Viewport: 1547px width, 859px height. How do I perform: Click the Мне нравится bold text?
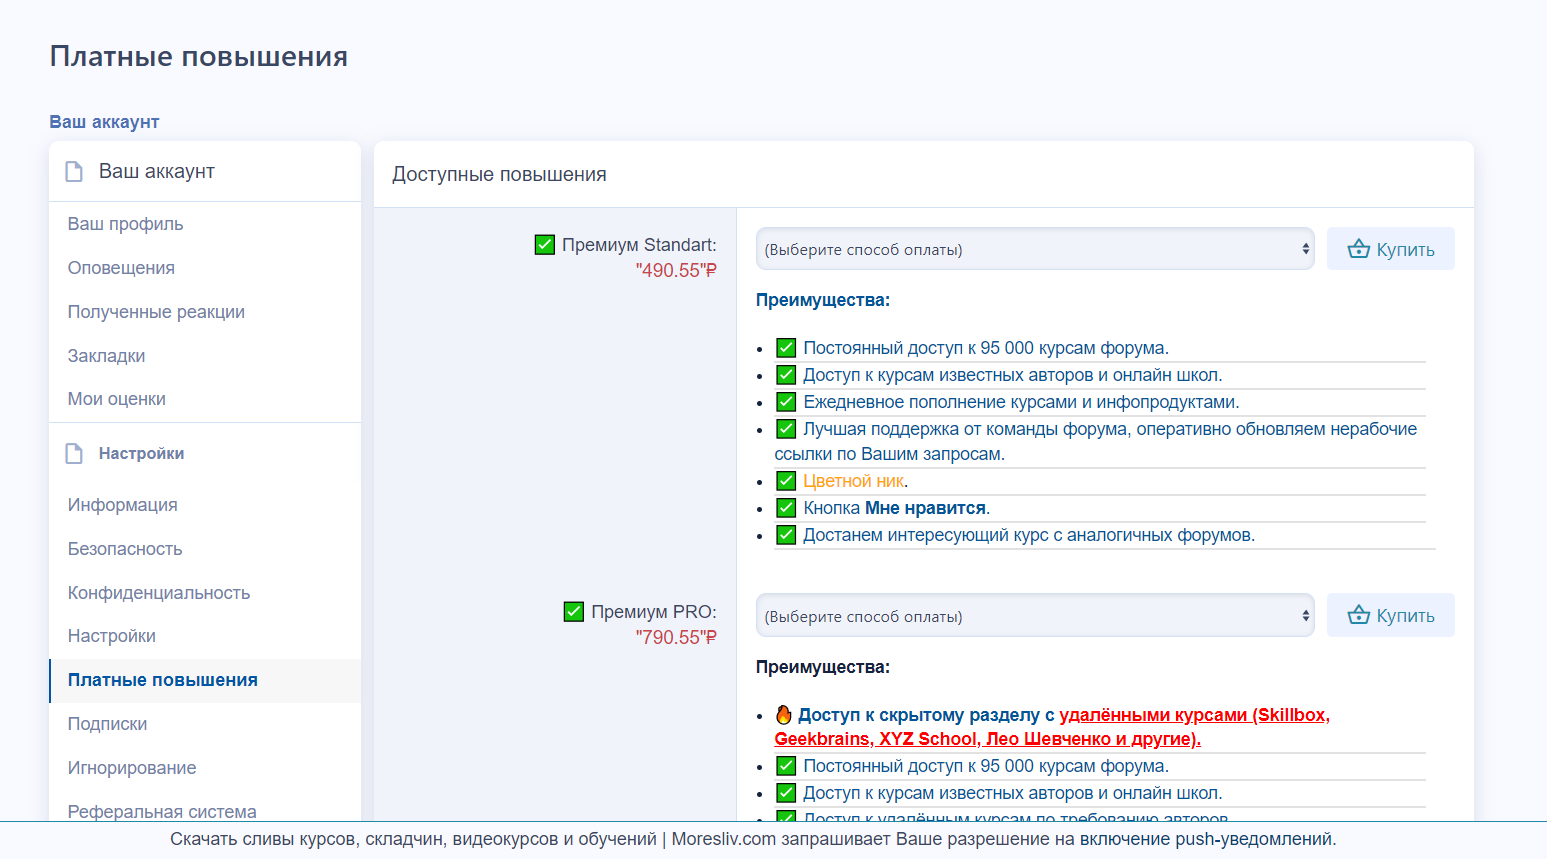925,508
